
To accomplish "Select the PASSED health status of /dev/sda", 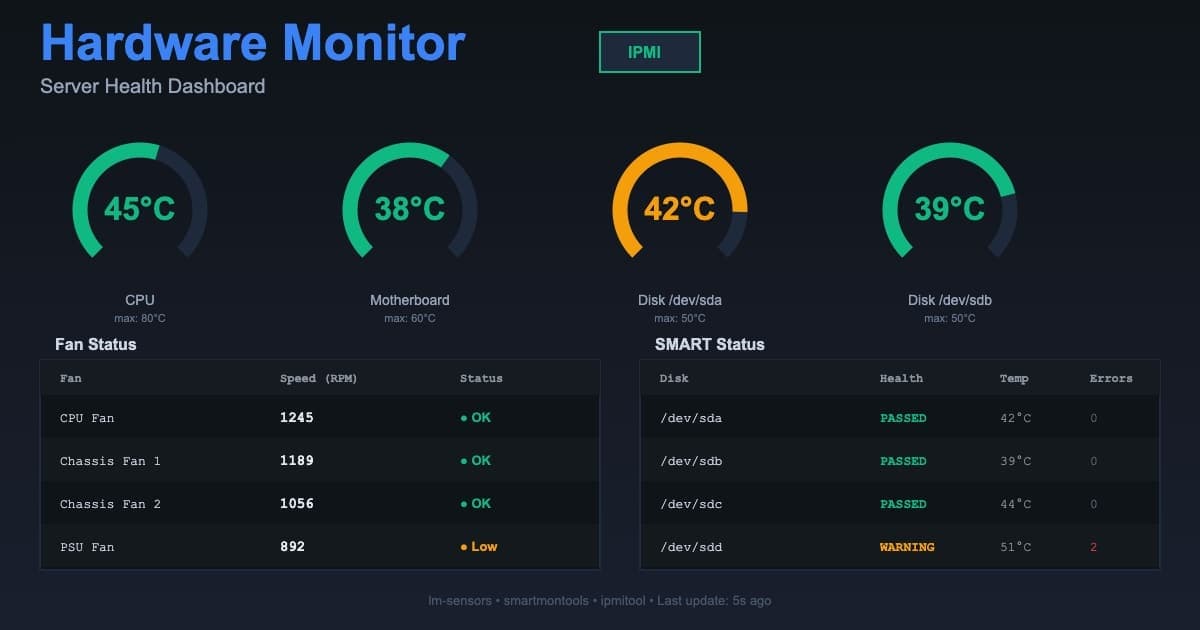I will [x=903, y=417].
